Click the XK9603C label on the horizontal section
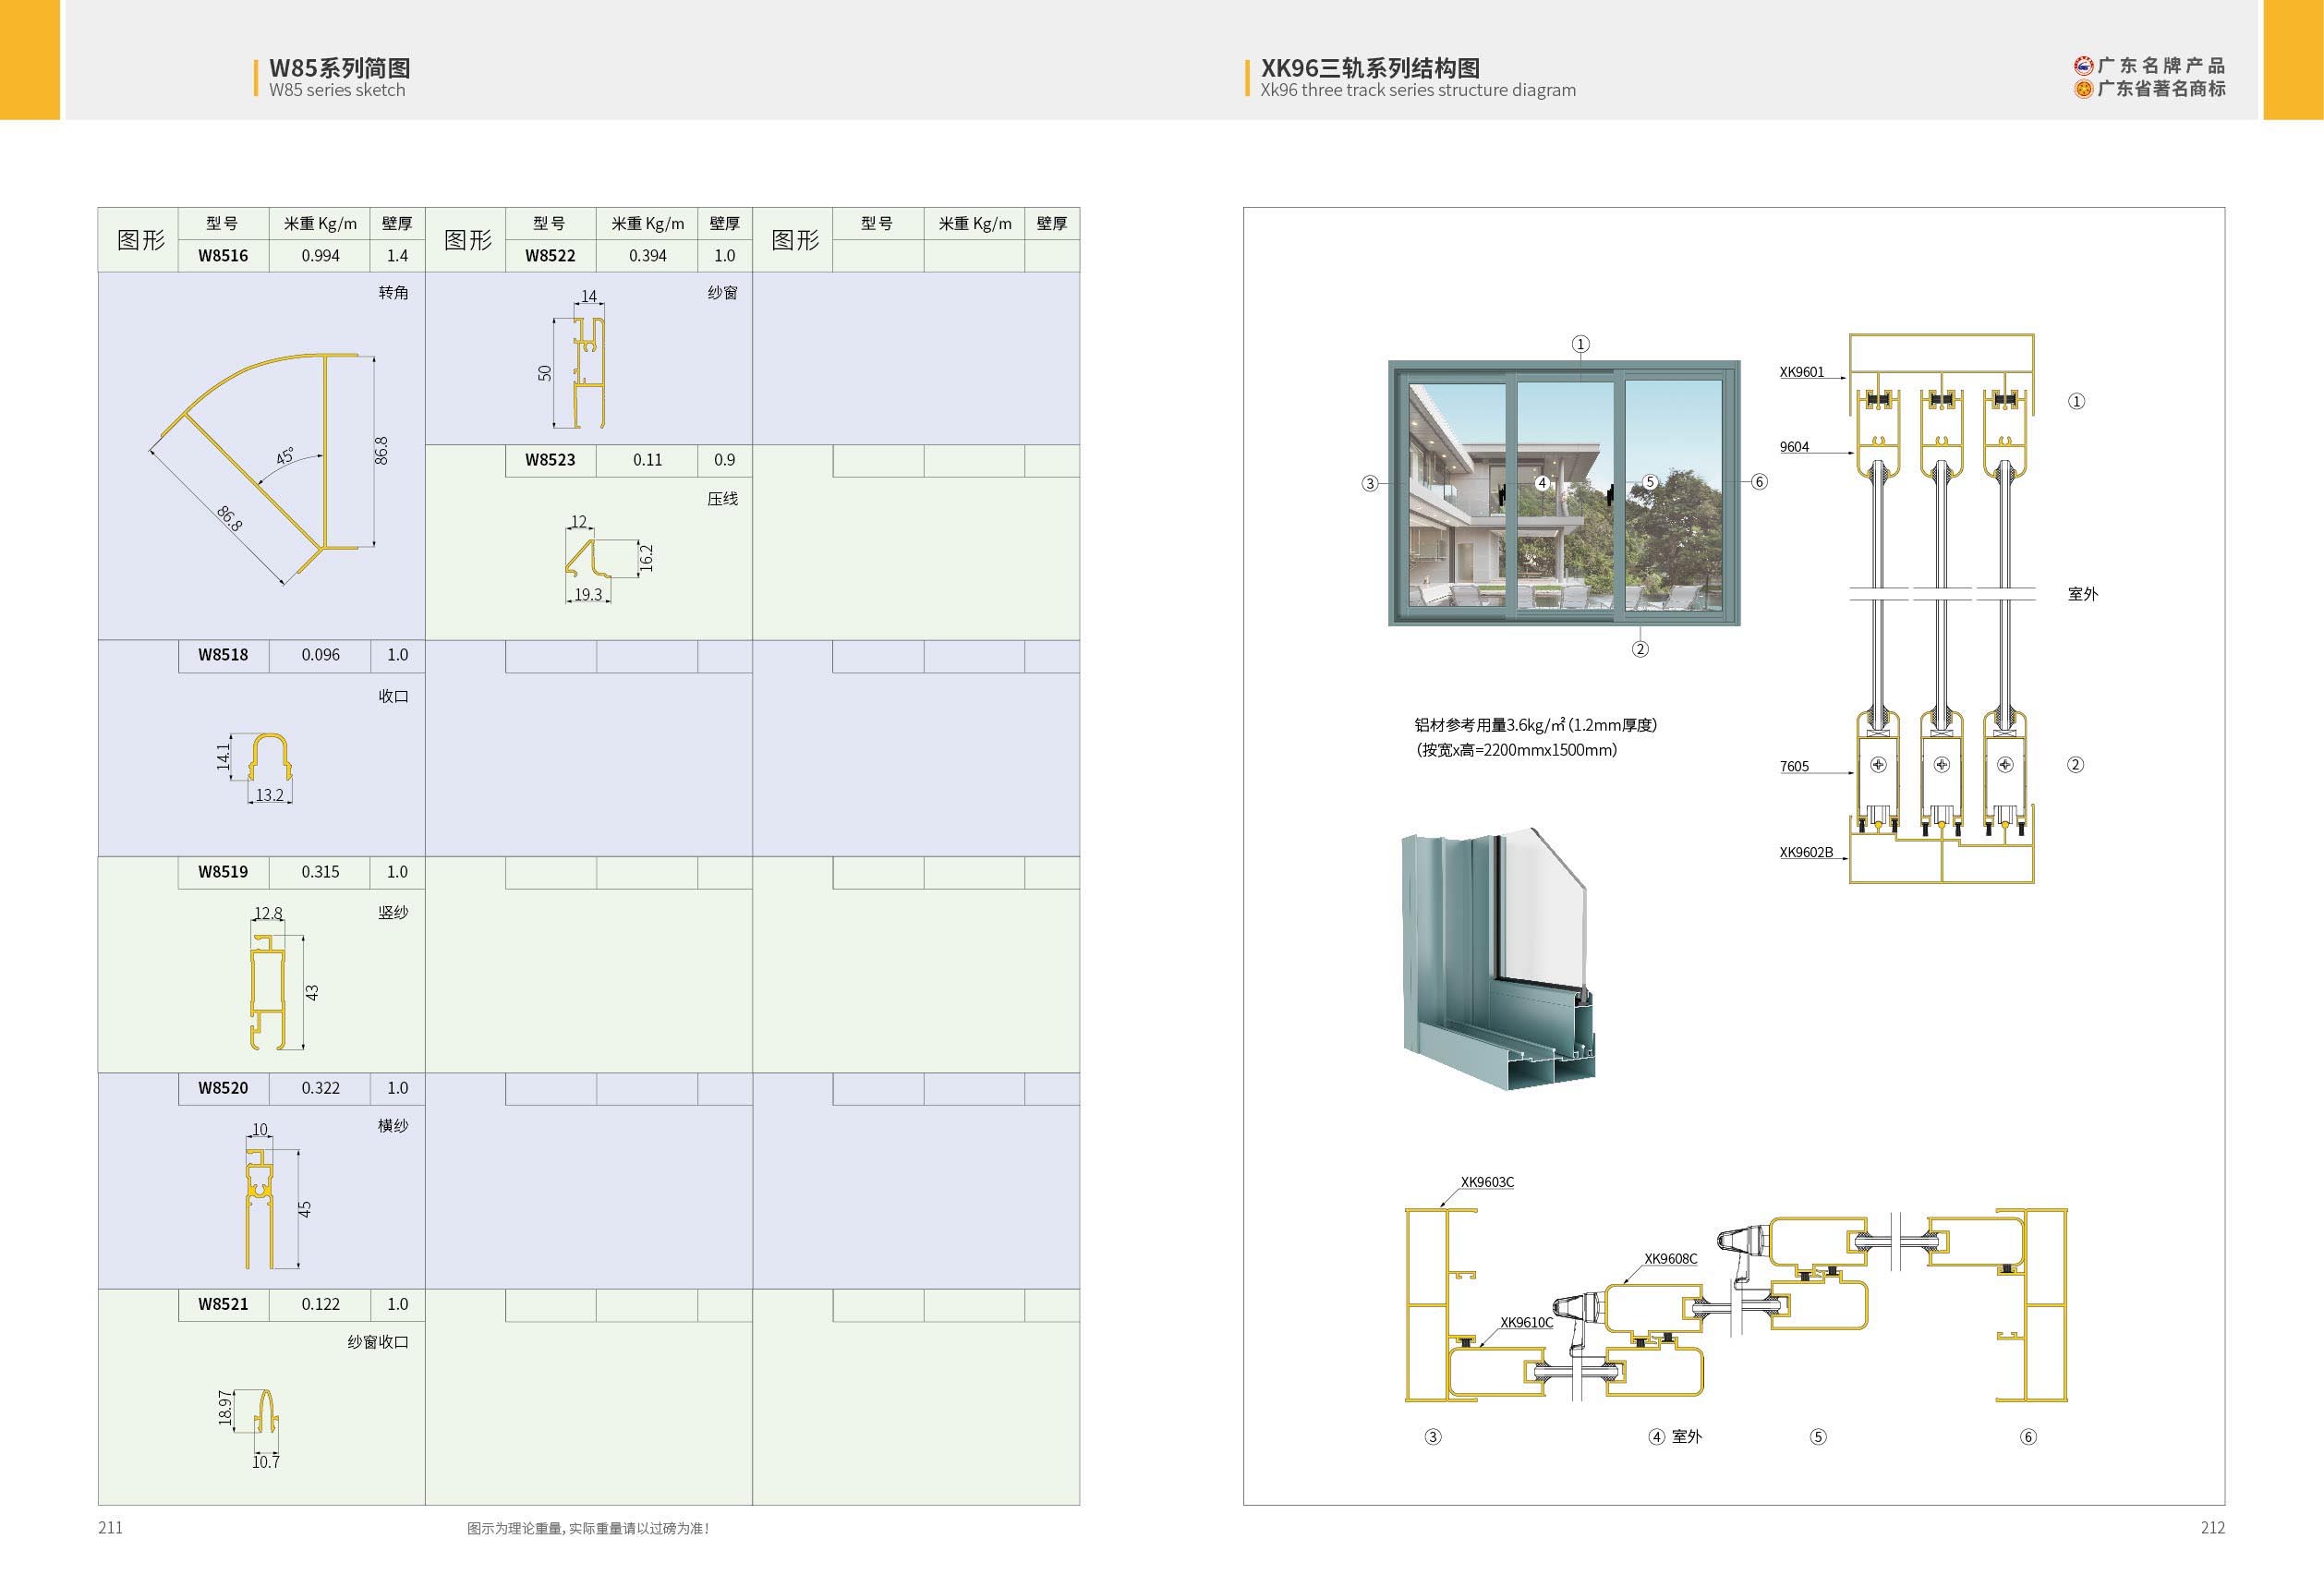Screen dimensions: 2324x1587 pos(1486,1182)
